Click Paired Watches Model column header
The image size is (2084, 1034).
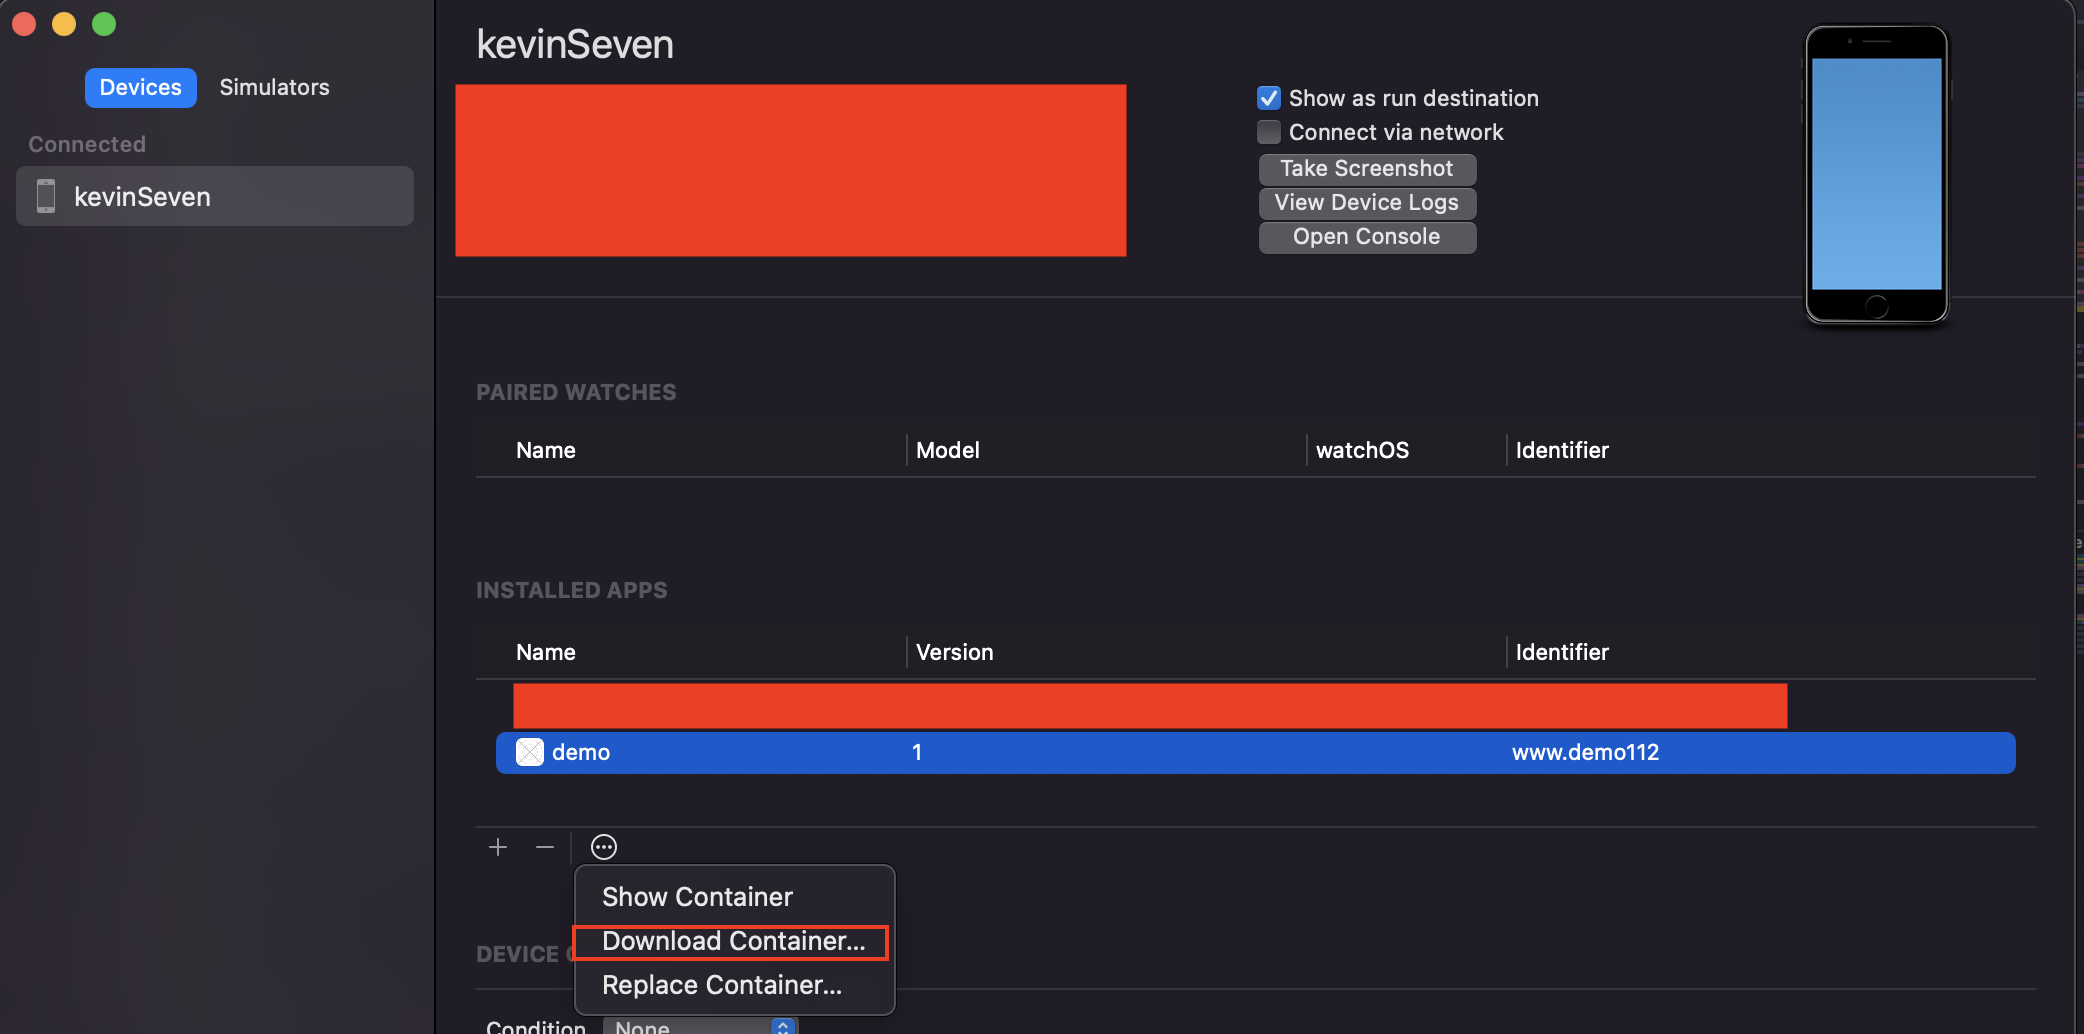point(948,450)
